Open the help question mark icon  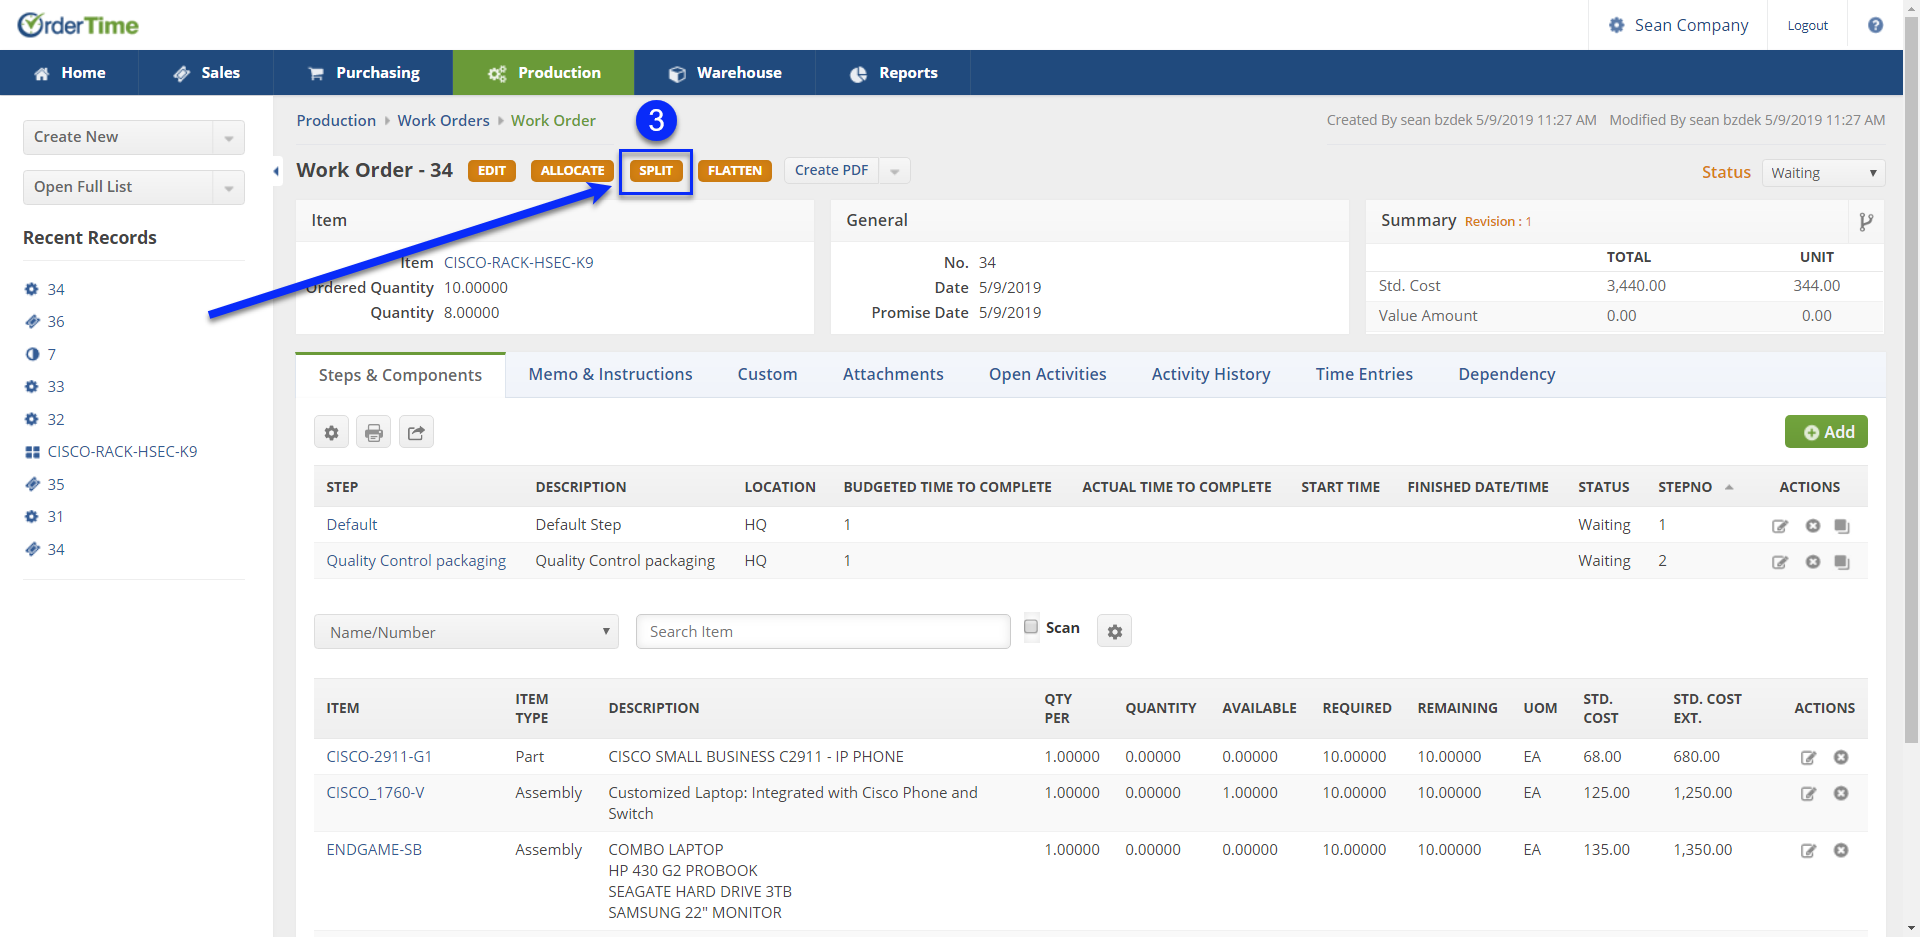[x=1875, y=25]
